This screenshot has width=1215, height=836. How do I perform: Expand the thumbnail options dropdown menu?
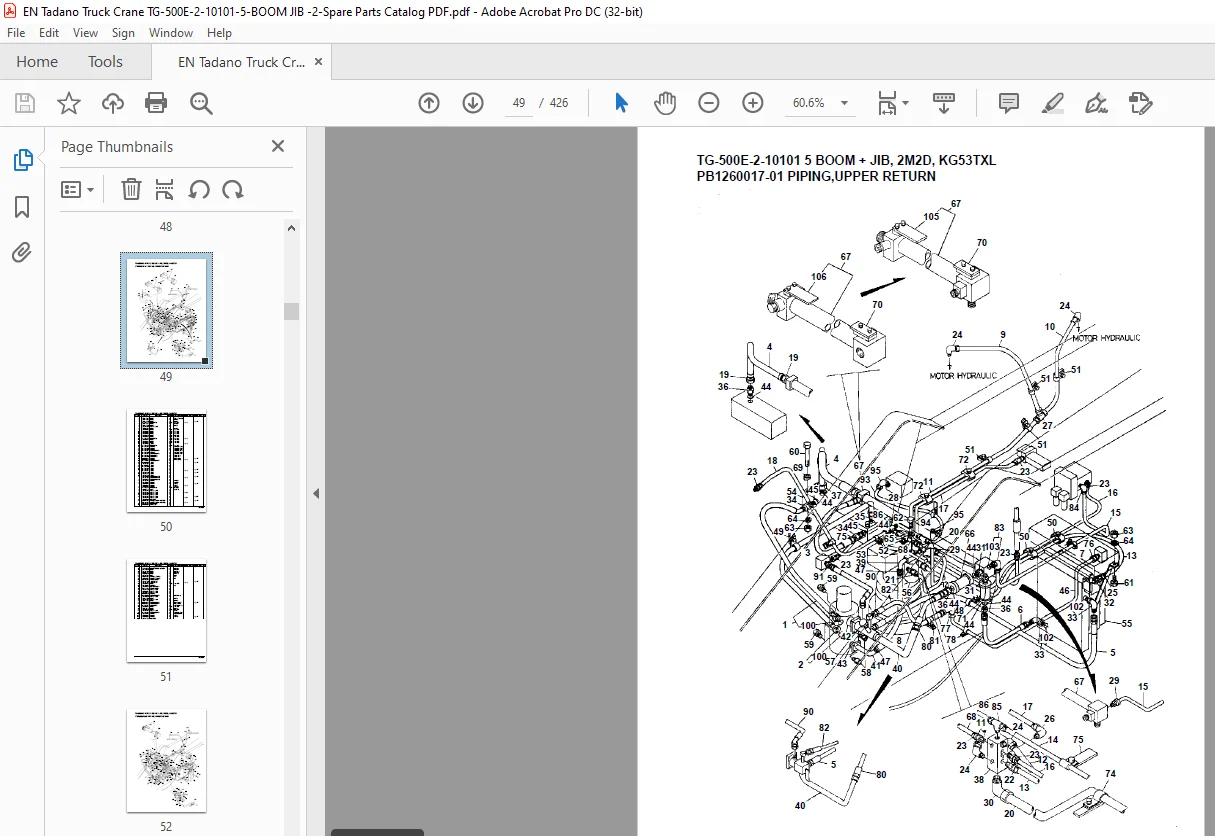[78, 189]
